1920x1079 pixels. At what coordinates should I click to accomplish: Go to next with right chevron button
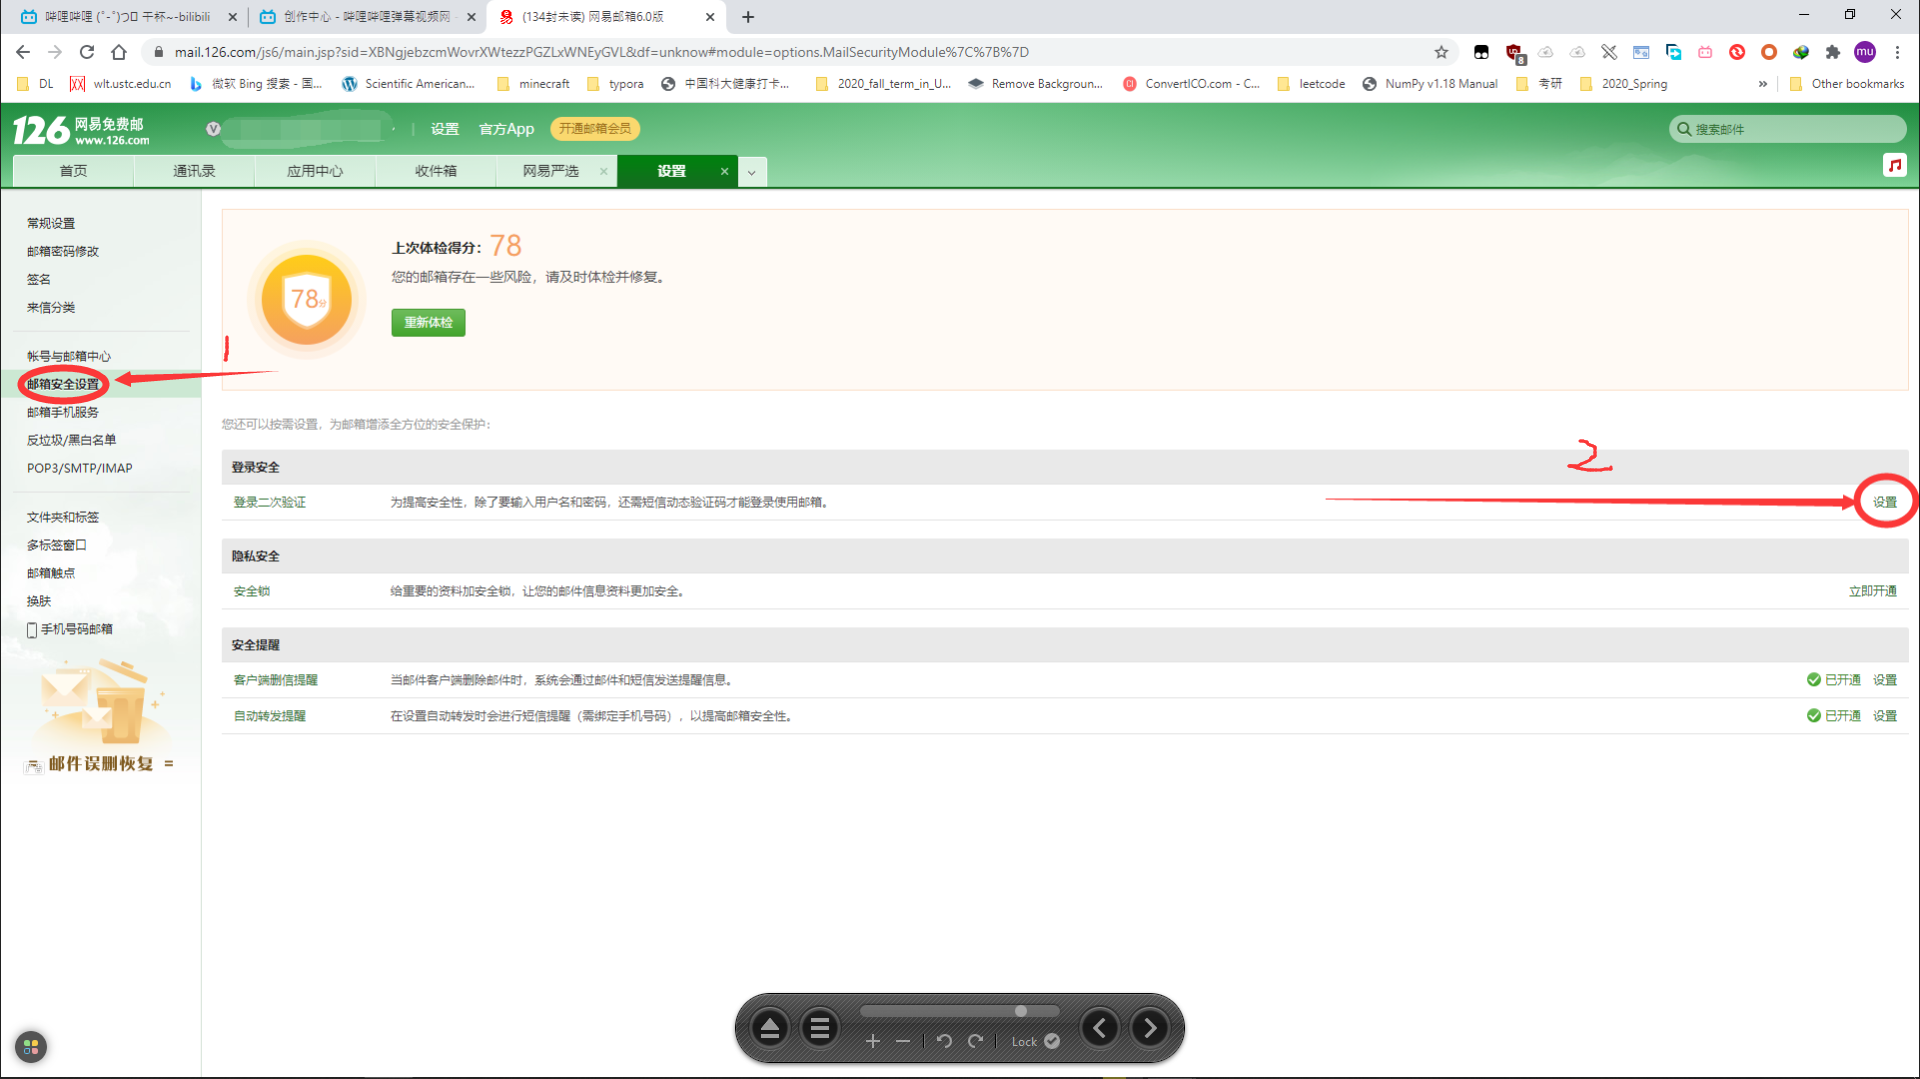[x=1150, y=1028]
